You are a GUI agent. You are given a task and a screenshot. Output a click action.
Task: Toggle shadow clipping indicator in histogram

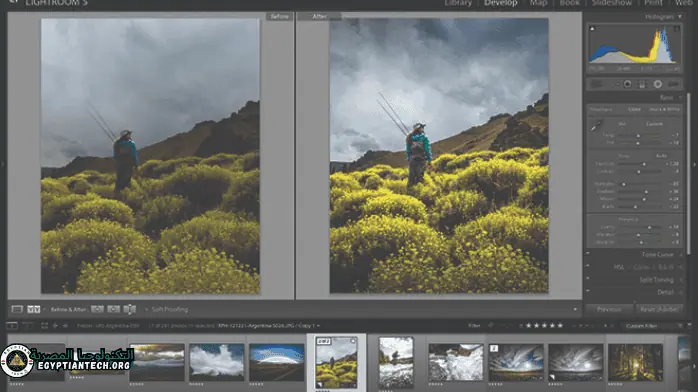tap(592, 29)
